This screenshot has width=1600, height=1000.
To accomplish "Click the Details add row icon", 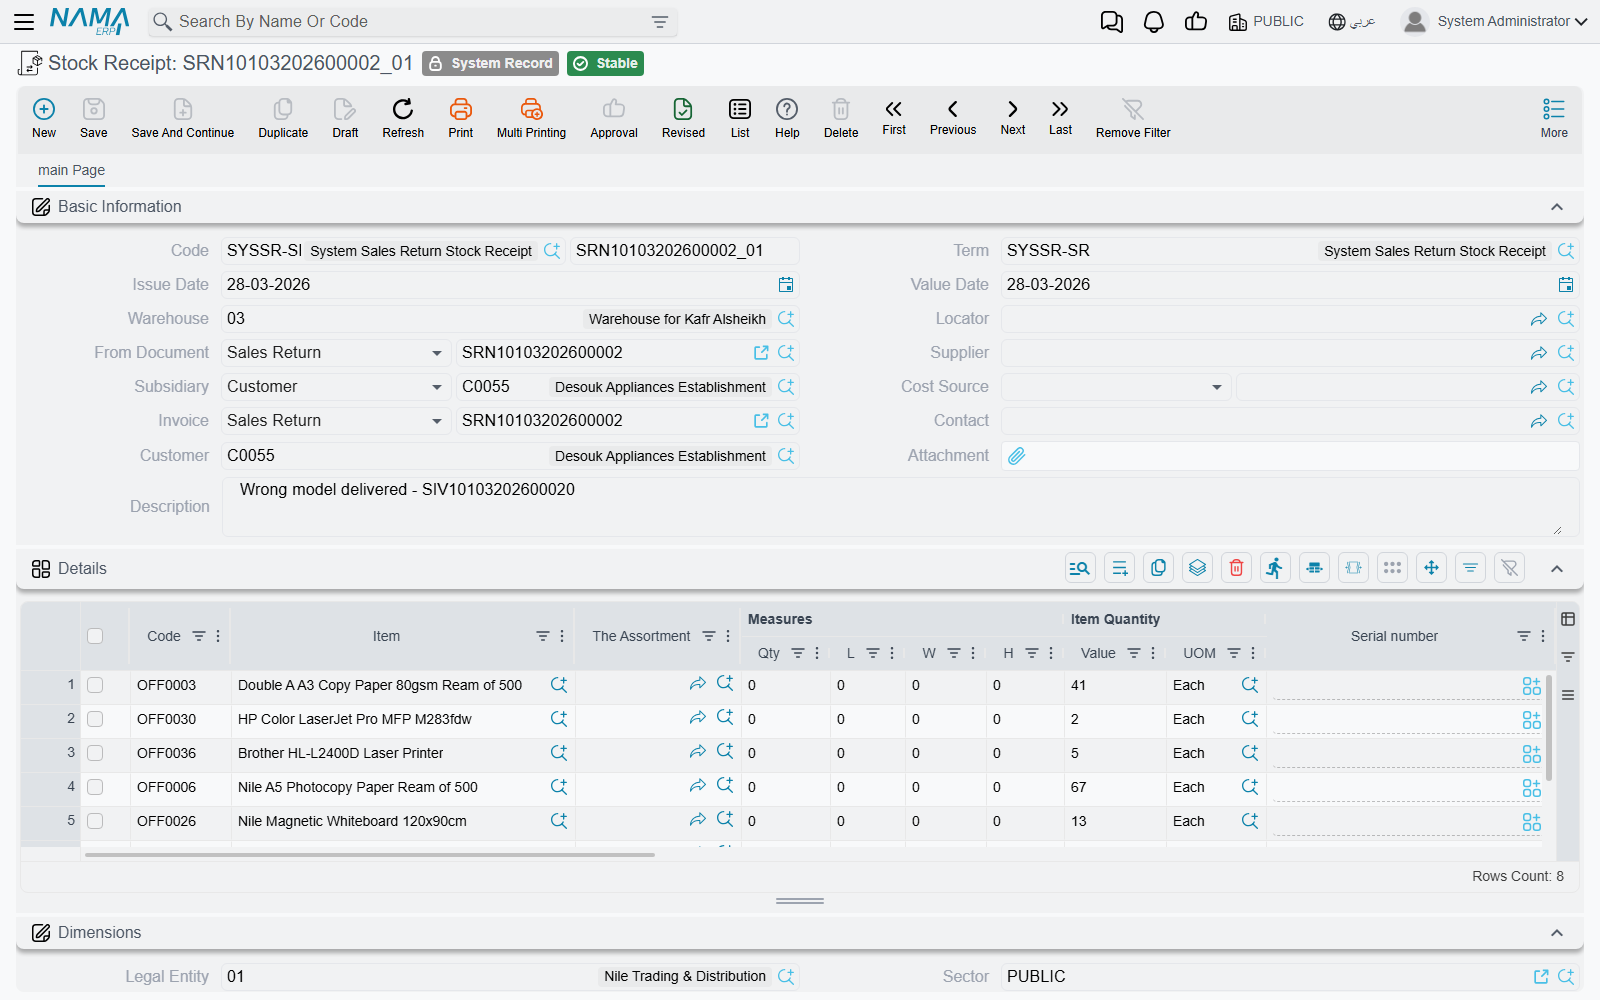I will pos(1119,568).
